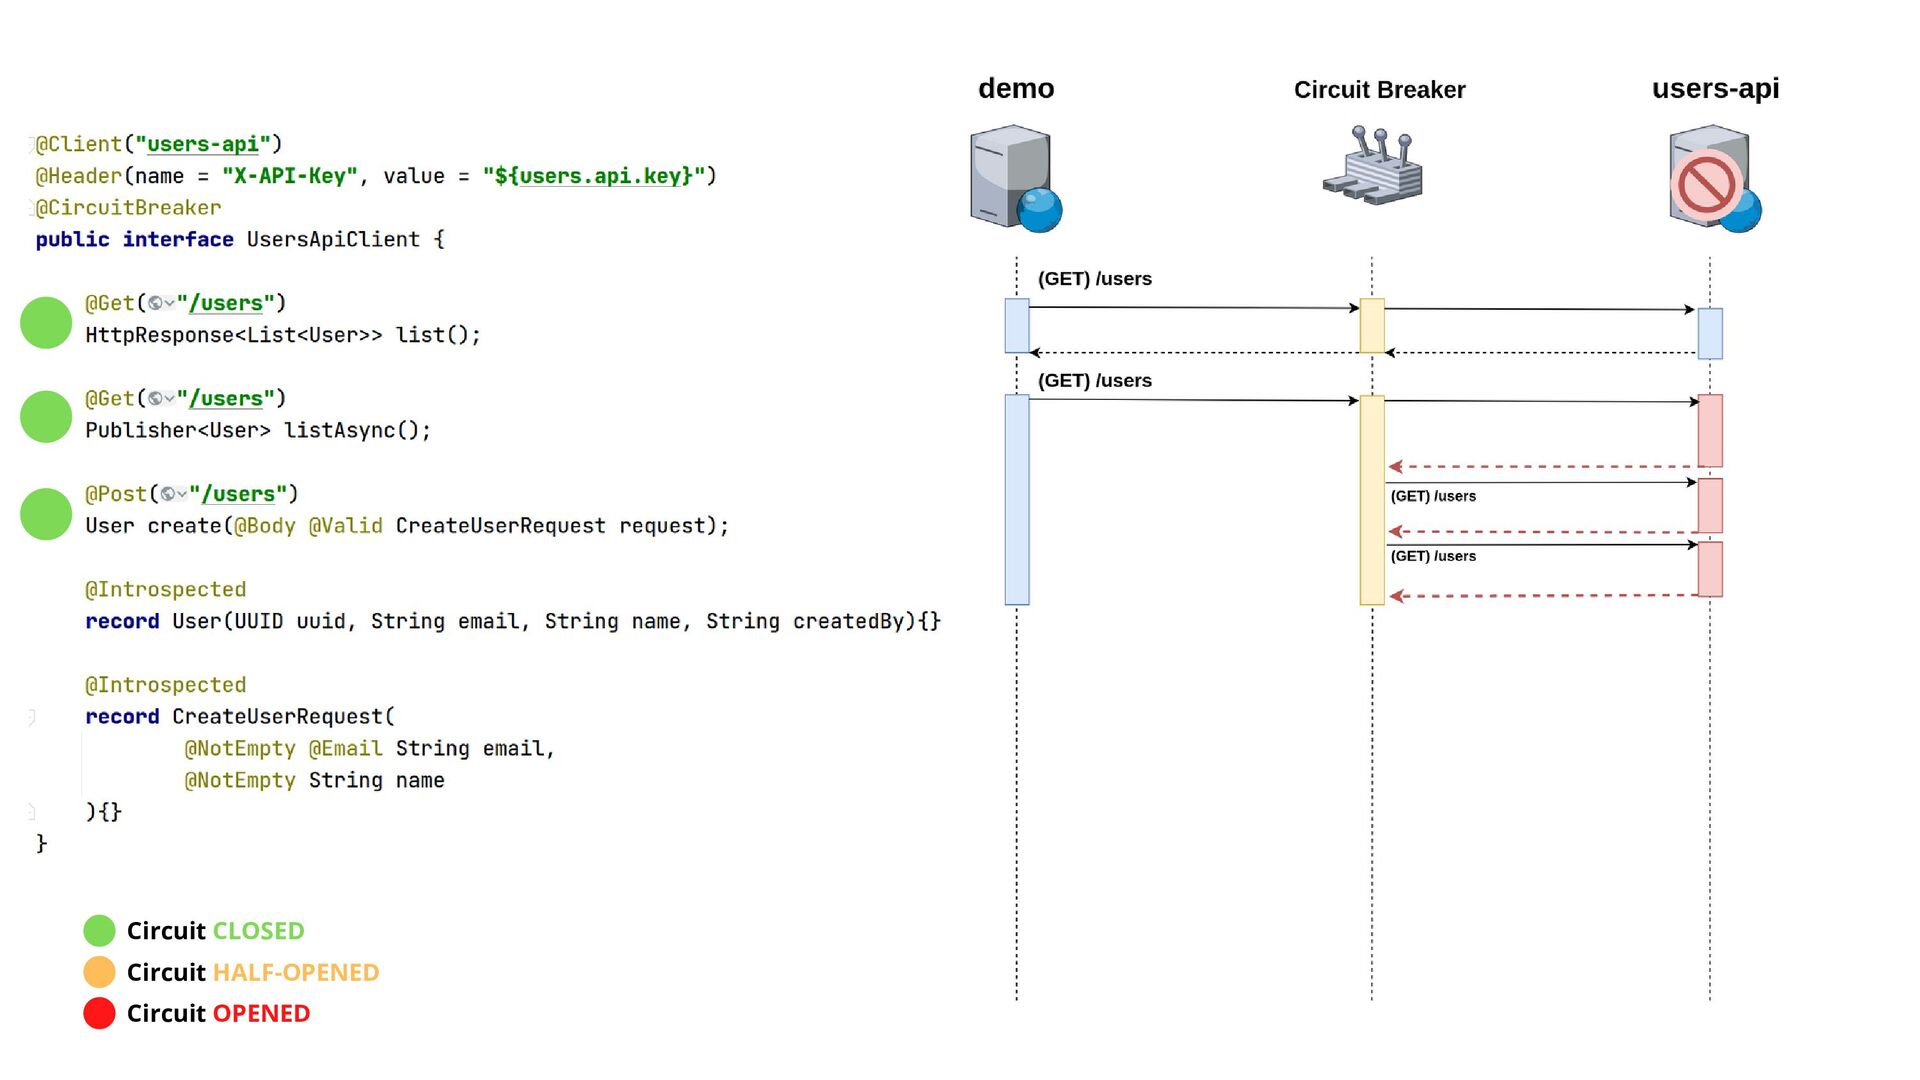This screenshot has height=1080, width=1920.
Task: Click the @NotEmpty String name line
Action: coord(314,781)
